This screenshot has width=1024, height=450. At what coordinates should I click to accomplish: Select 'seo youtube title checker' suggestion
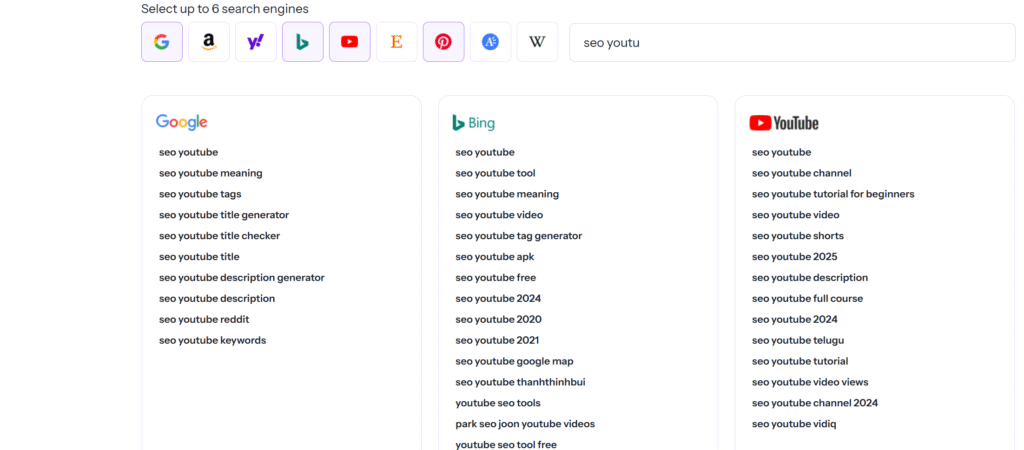coord(219,236)
